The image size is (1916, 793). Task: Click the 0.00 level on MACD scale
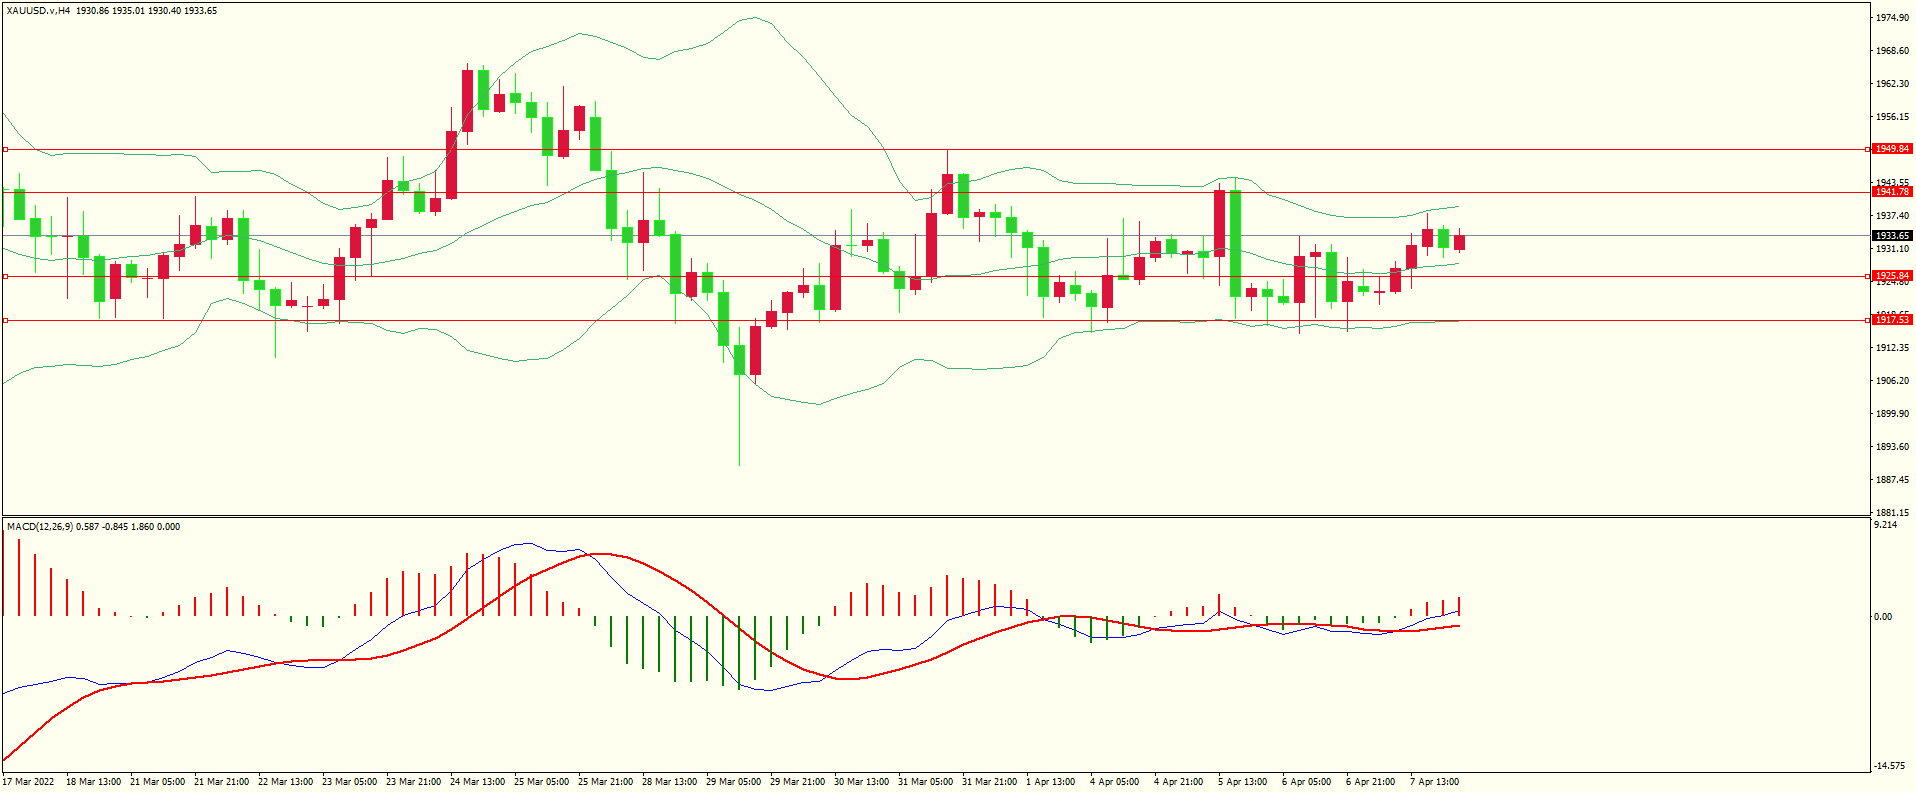[x=1883, y=617]
